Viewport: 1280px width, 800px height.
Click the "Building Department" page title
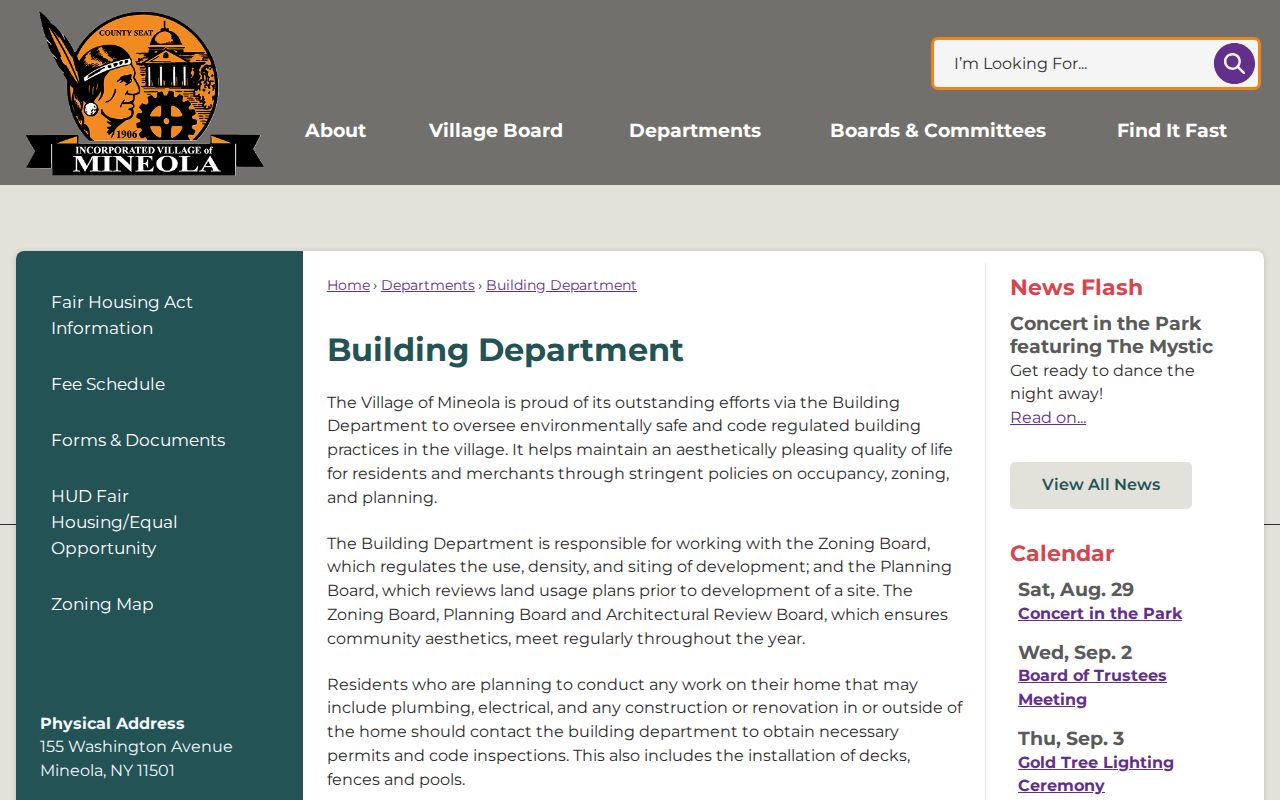tap(505, 350)
